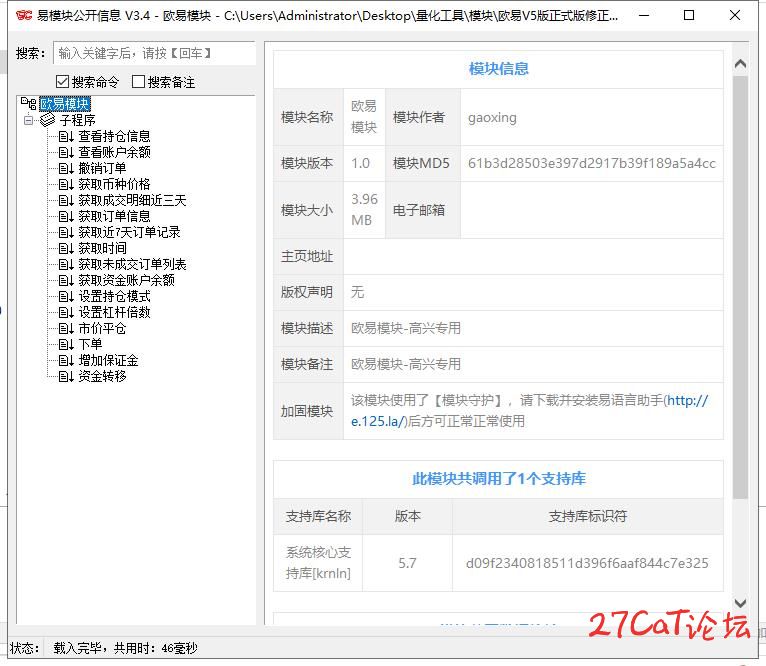This screenshot has height=666, width=766.
Task: Click the 支持库标识符 column header
Action: coord(588,516)
